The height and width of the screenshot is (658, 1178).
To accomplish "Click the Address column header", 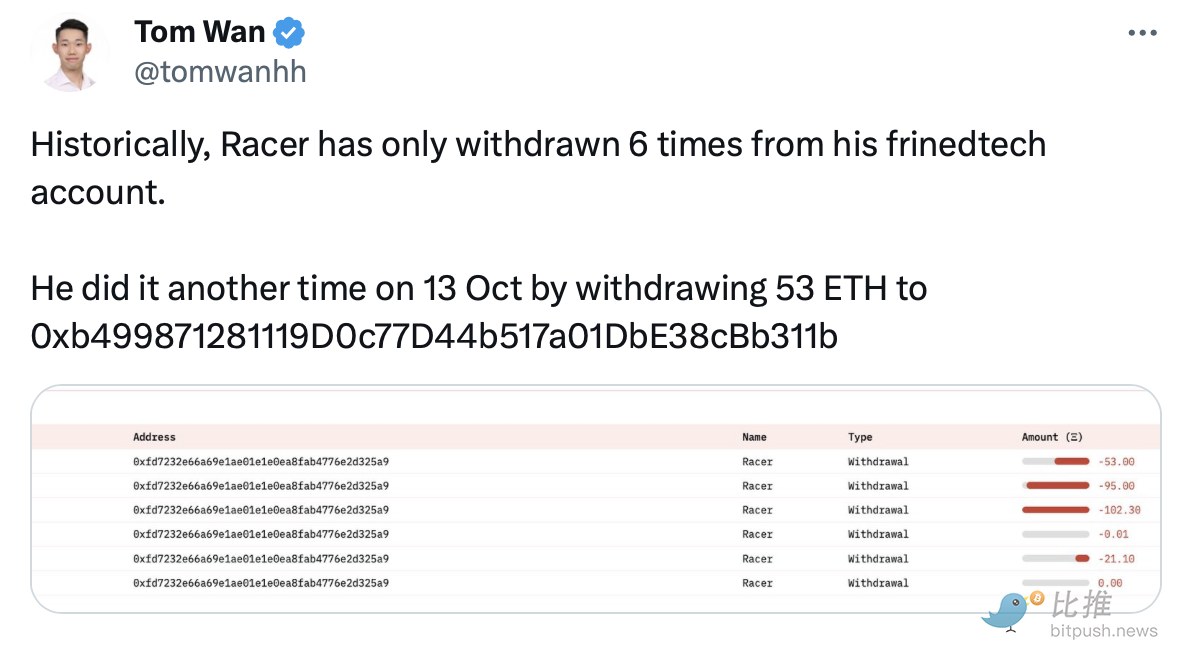I will (x=154, y=437).
